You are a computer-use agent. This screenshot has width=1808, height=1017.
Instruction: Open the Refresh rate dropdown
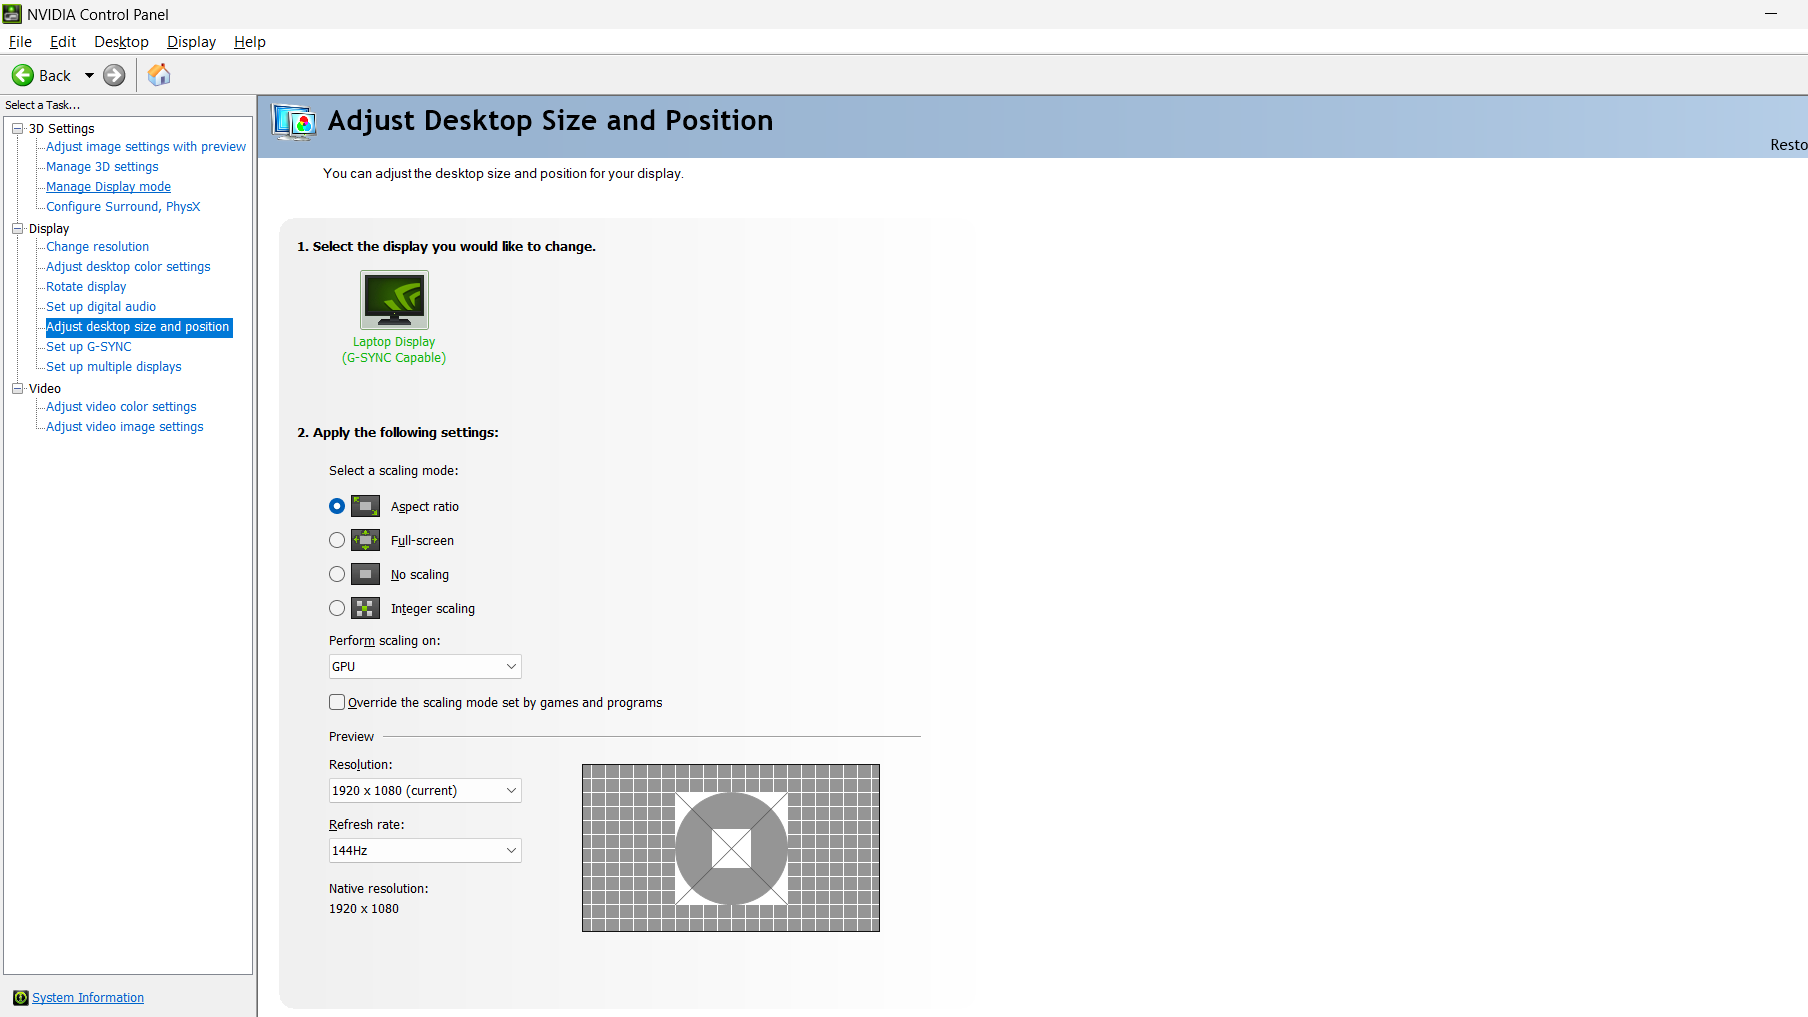[x=425, y=850]
